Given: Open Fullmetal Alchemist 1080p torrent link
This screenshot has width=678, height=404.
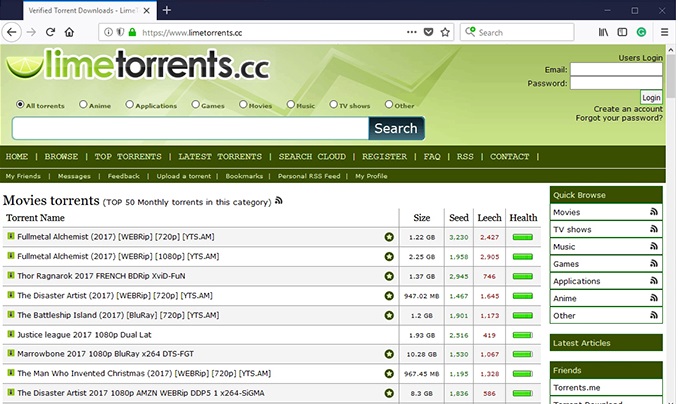Looking at the screenshot, I should 118,257.
